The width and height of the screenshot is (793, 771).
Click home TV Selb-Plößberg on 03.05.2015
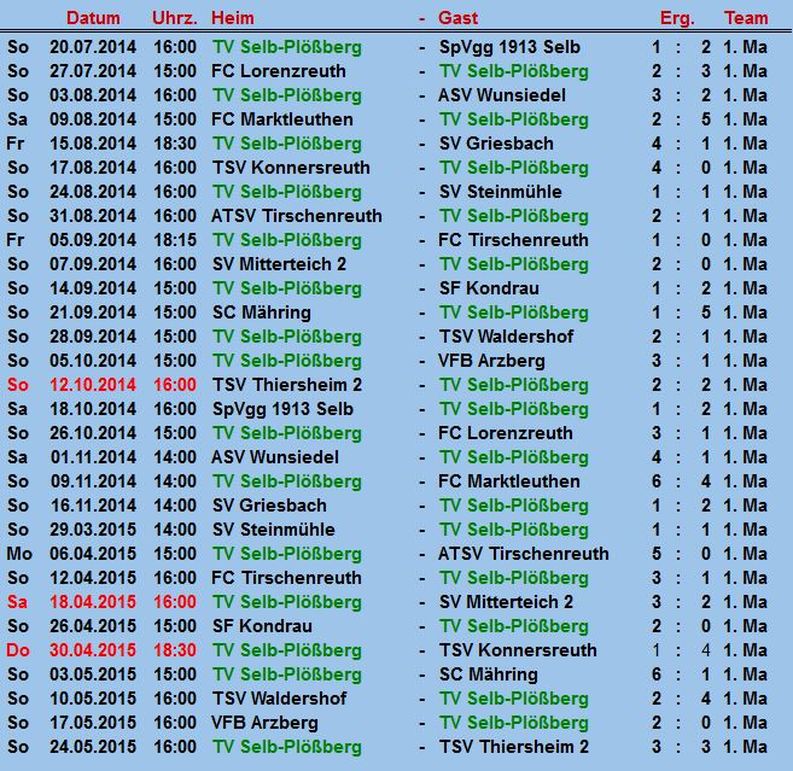coord(287,674)
